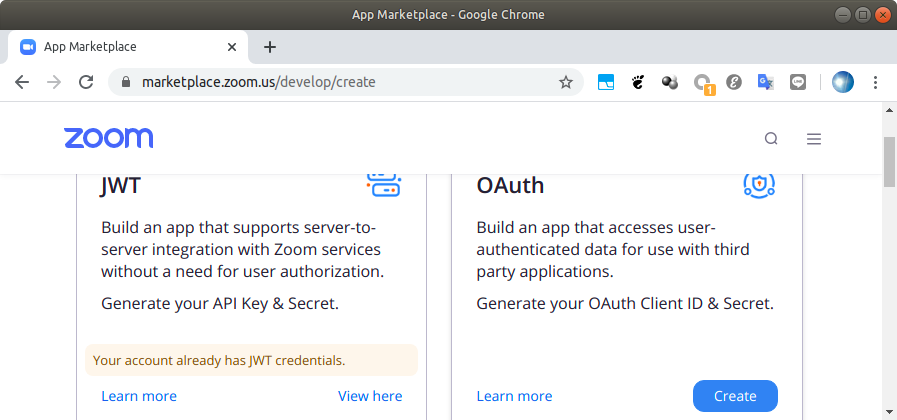Close the App Marketplace tab
The image size is (897, 420).
point(233,47)
